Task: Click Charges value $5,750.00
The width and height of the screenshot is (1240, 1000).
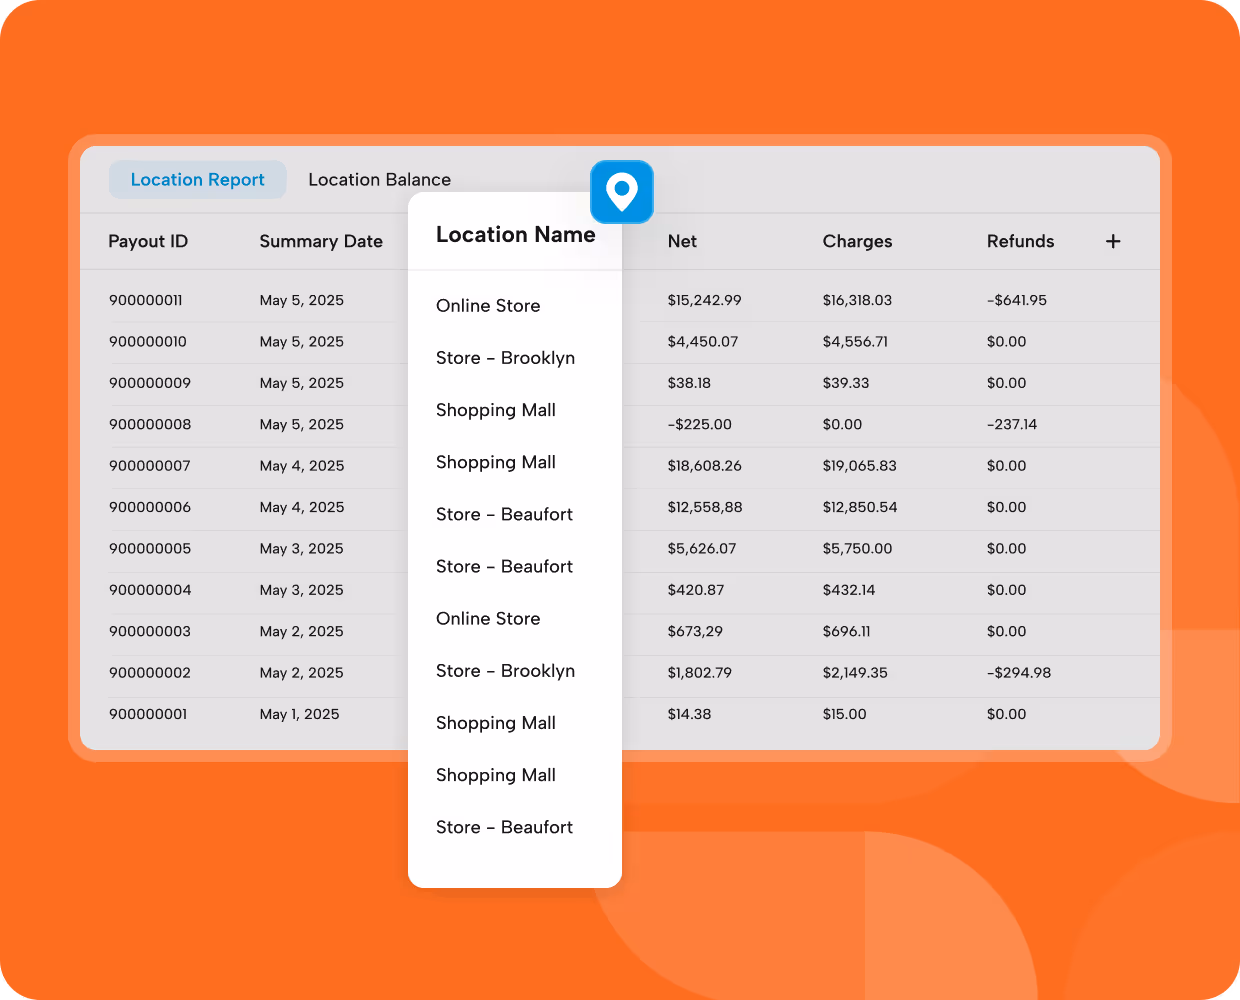Action: [x=857, y=548]
